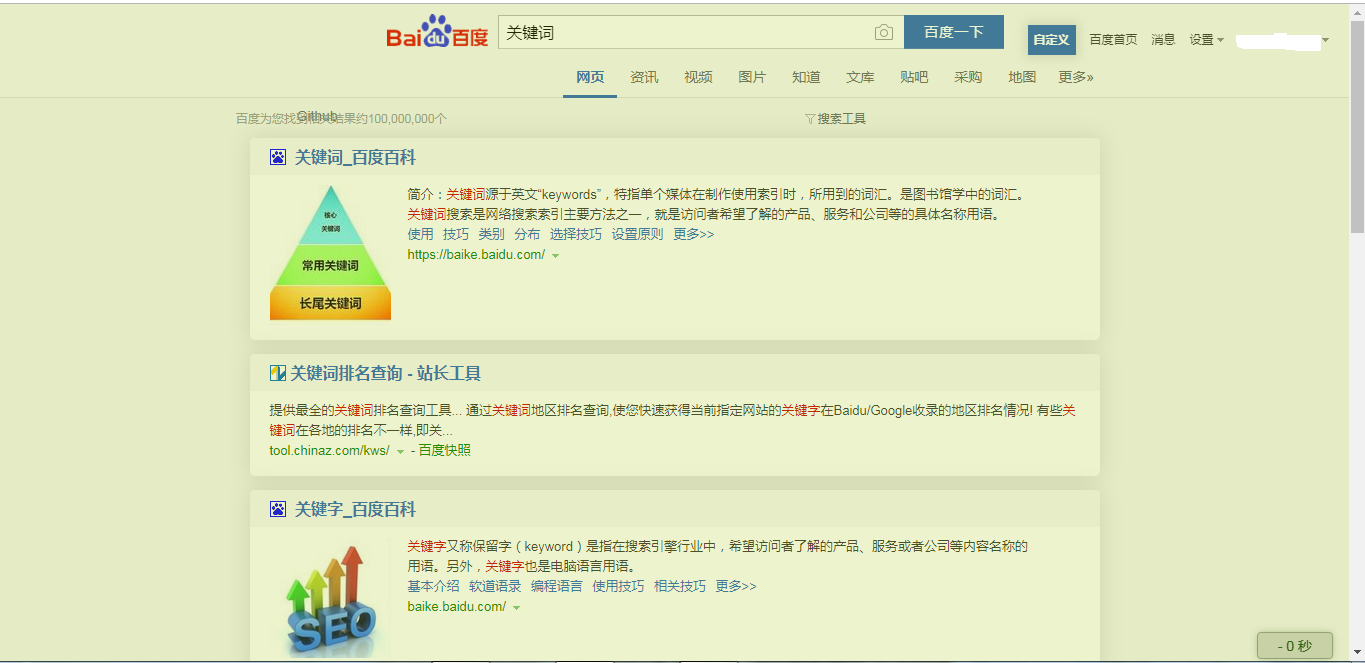The image size is (1365, 663).
Task: Click the Baidu logo
Action: click(x=437, y=32)
